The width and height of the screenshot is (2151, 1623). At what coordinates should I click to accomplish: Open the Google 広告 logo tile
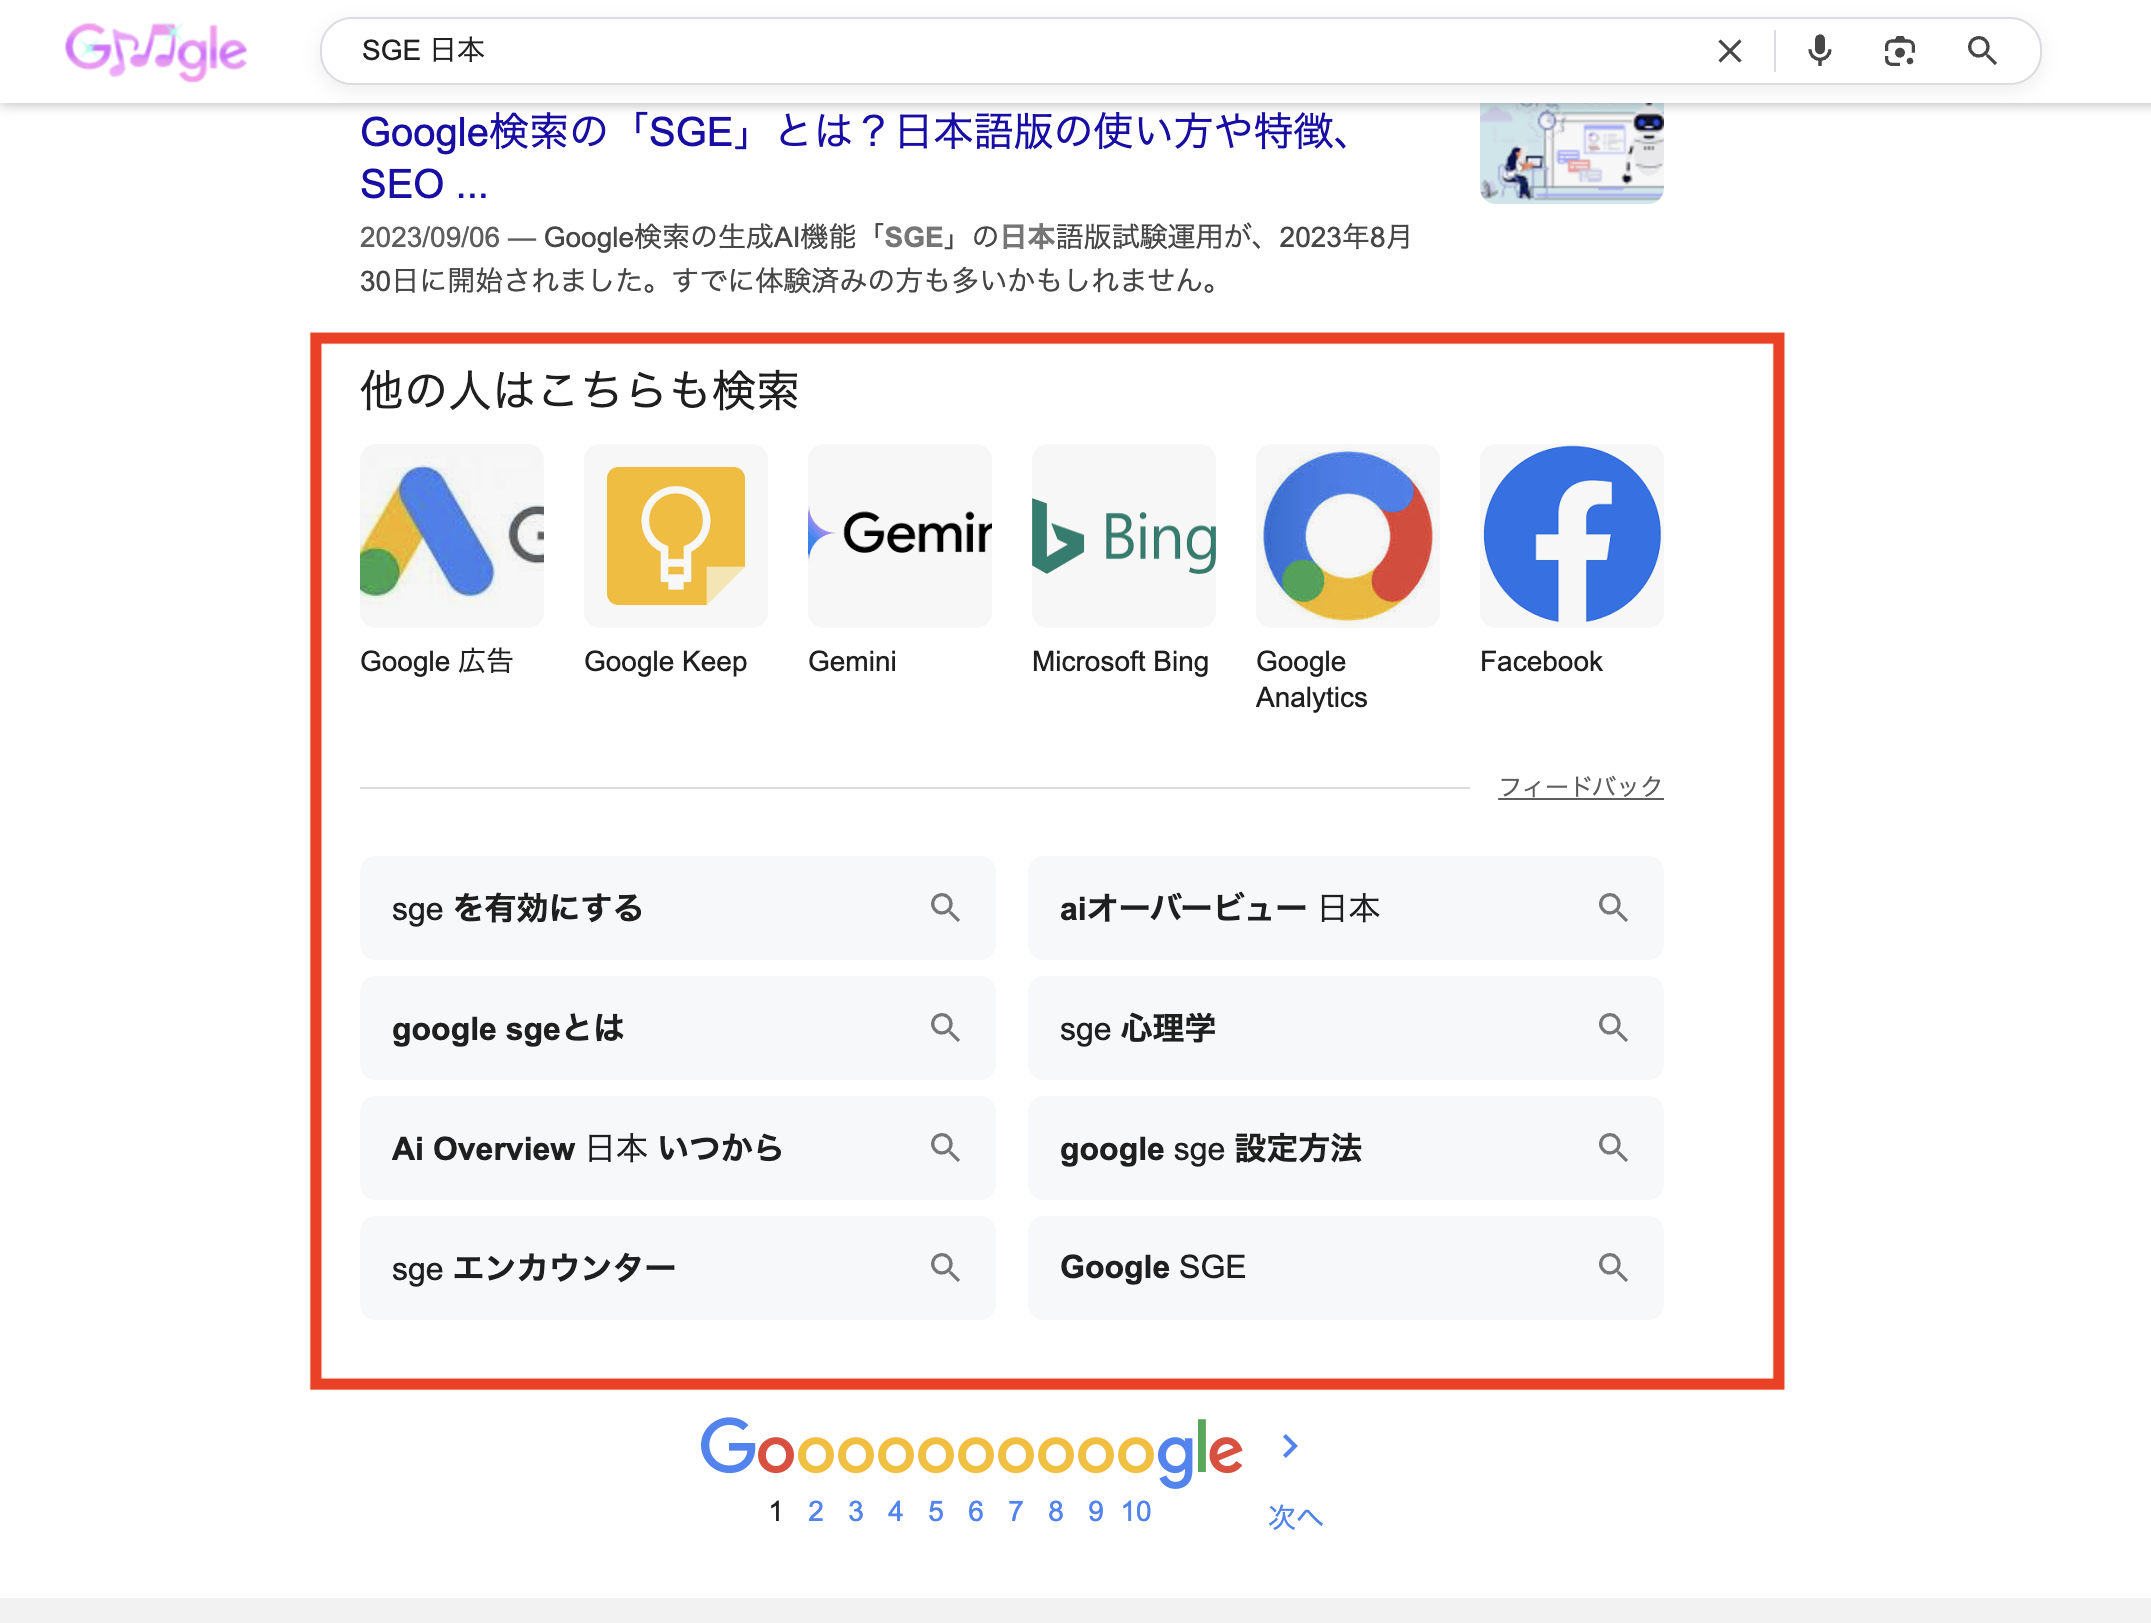(451, 536)
